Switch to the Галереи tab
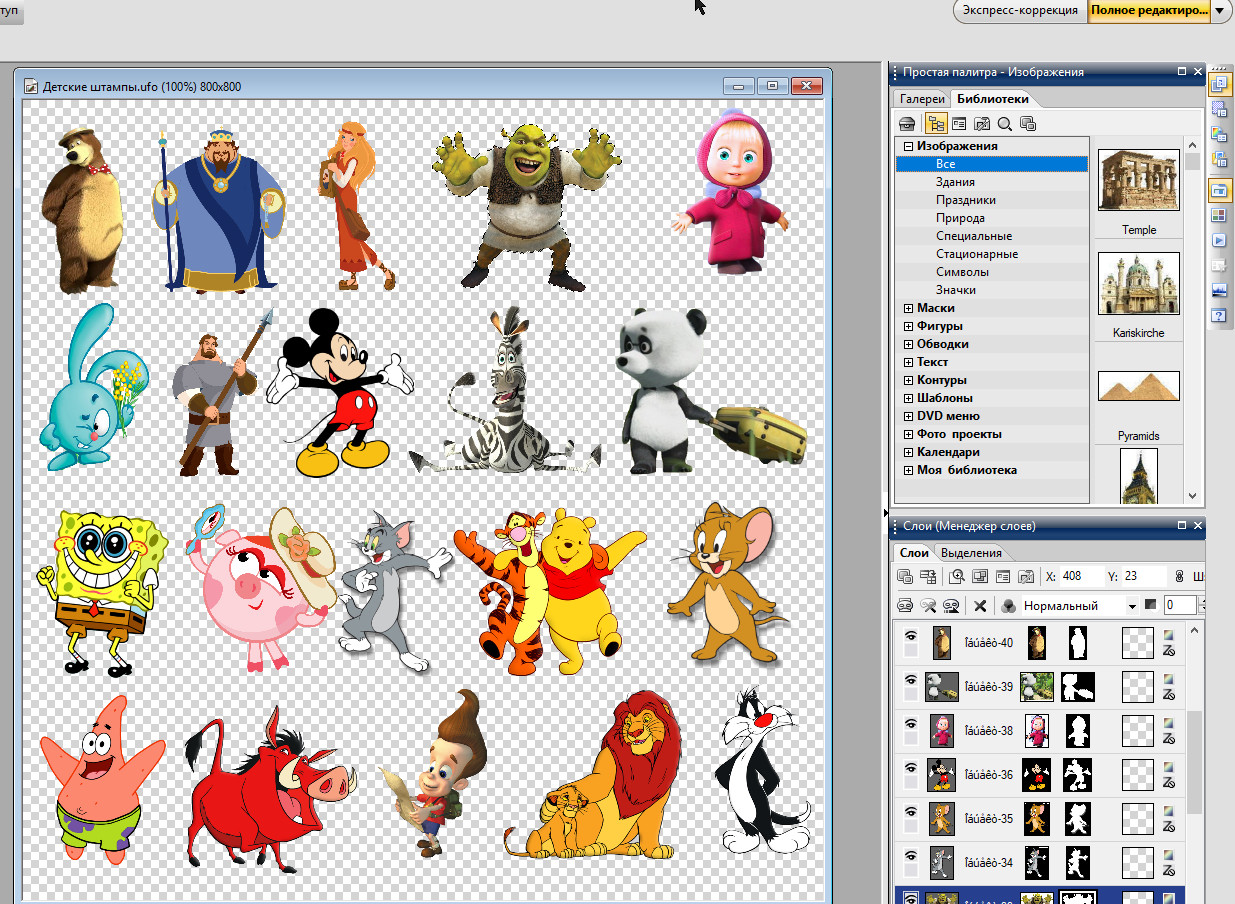The image size is (1235, 904). (x=922, y=99)
